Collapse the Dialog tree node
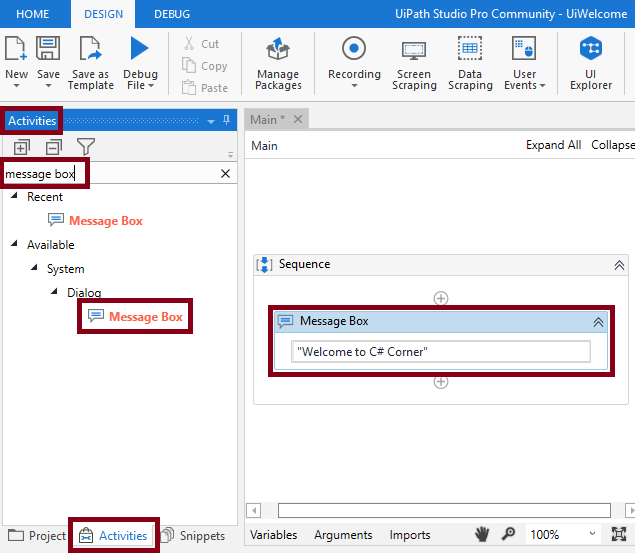Screen dimensions: 635x553 point(54,291)
